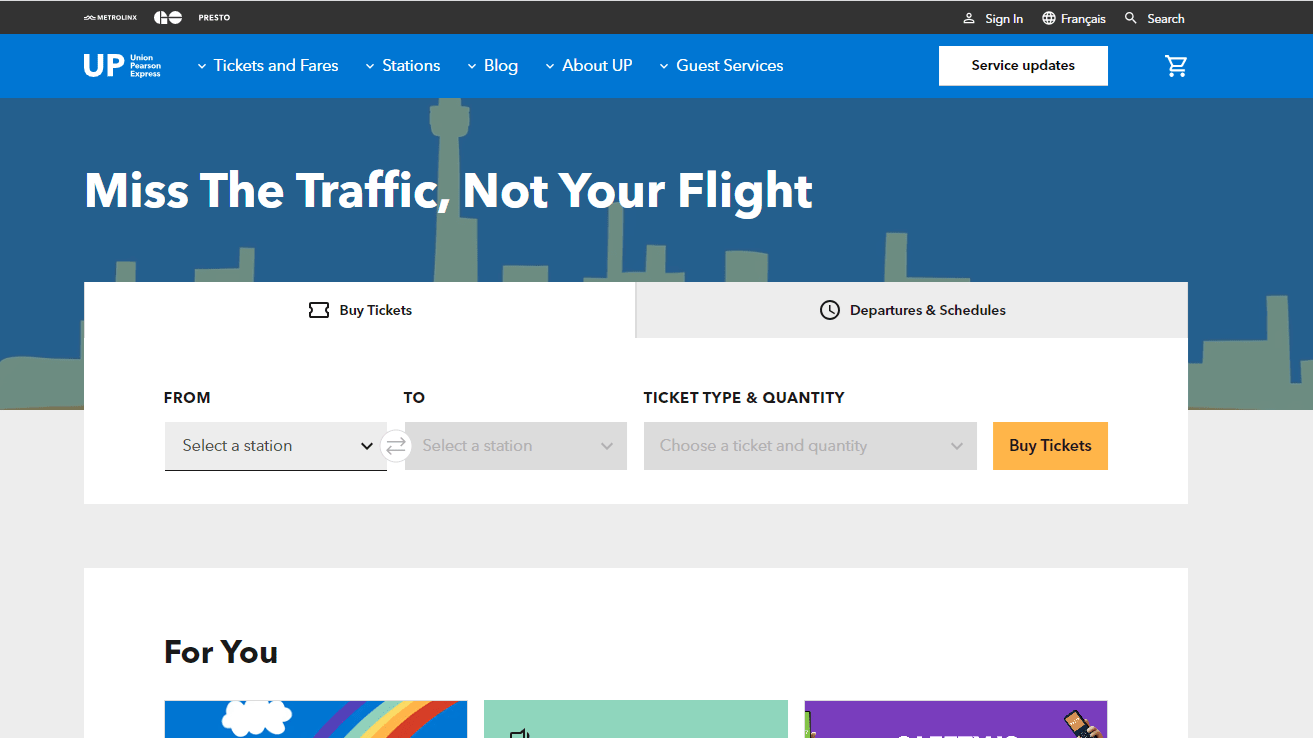This screenshot has width=1313, height=738.
Task: Open the ticket type and quantity dropdown
Action: (x=810, y=446)
